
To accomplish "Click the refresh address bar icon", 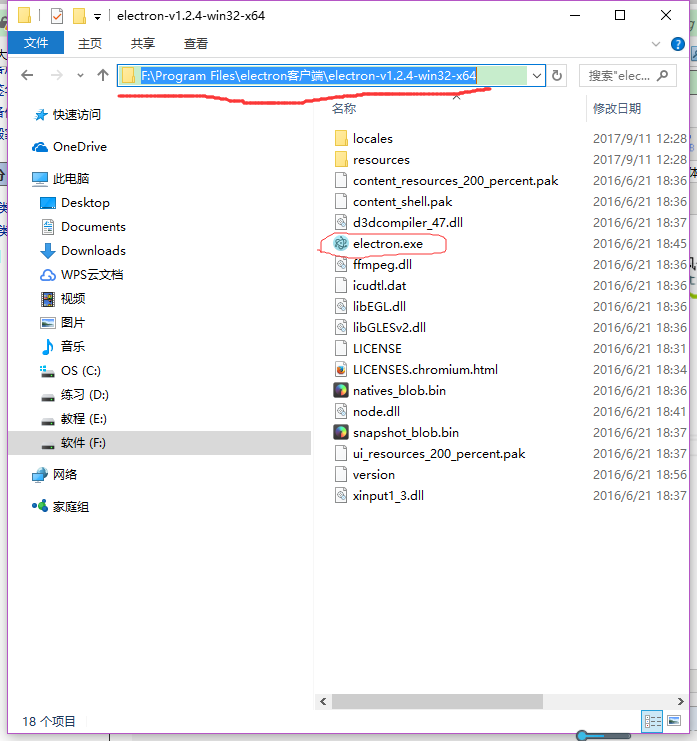I will point(557,76).
